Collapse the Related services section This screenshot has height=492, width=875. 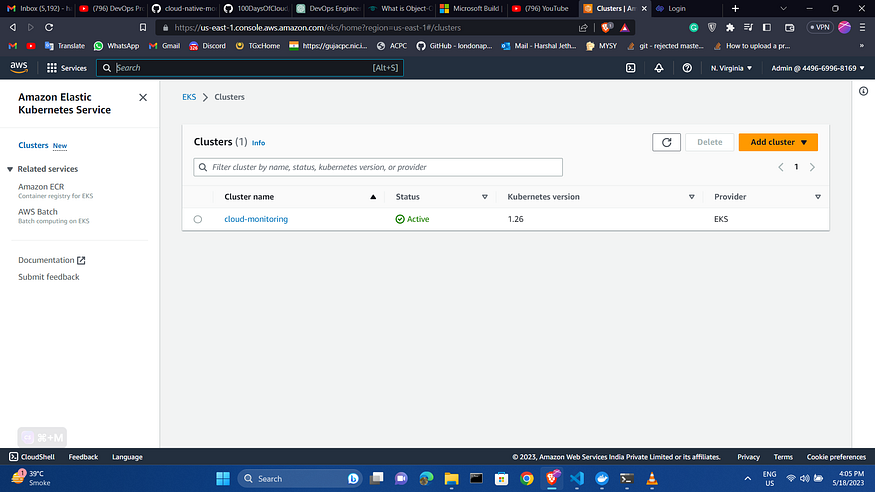(10, 169)
